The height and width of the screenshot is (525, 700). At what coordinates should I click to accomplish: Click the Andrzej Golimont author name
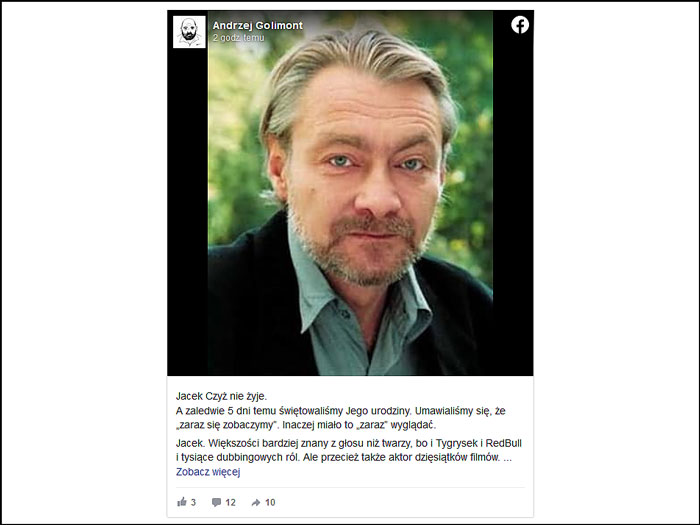pyautogui.click(x=258, y=25)
